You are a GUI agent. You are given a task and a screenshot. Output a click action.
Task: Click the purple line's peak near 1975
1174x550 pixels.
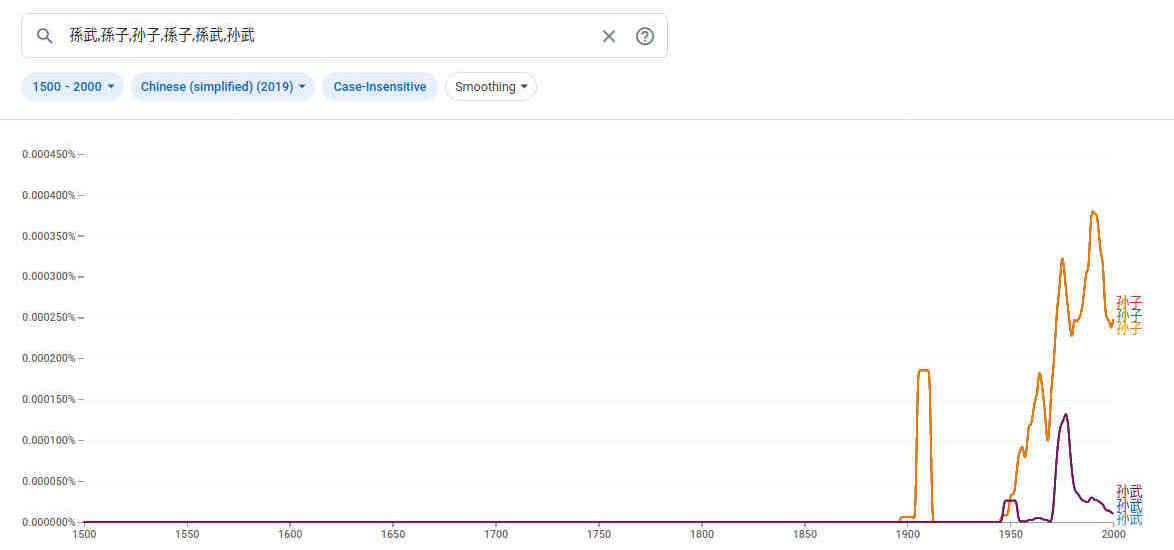tap(1066, 414)
